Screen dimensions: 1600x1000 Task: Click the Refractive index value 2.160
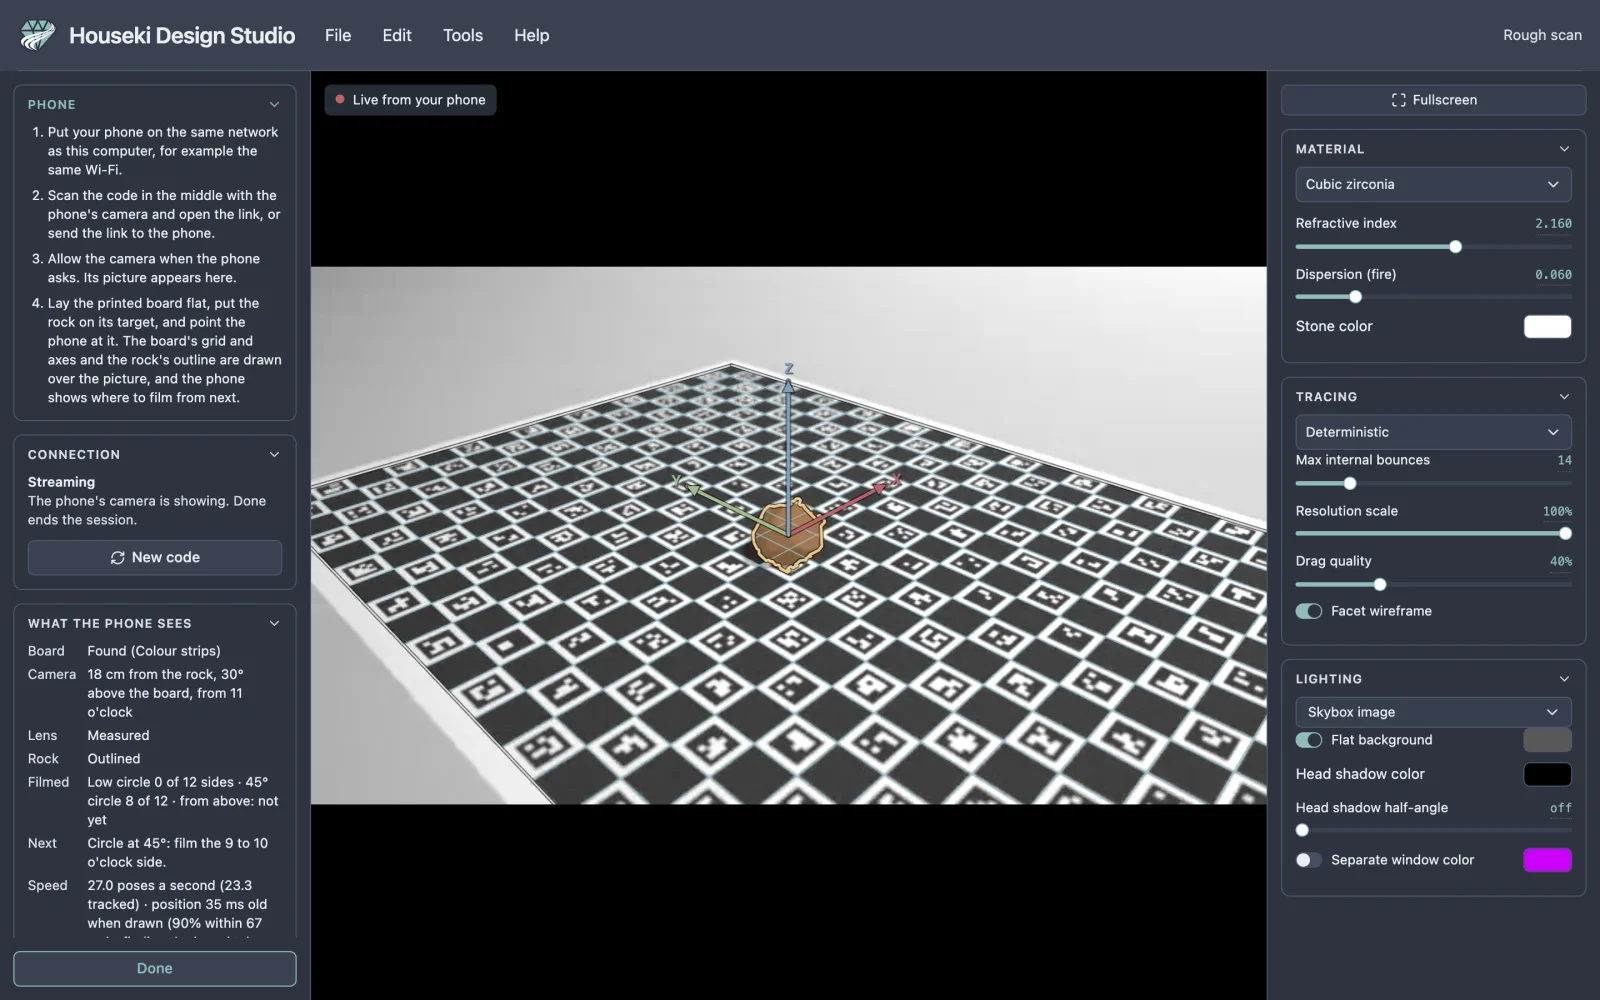click(1553, 224)
